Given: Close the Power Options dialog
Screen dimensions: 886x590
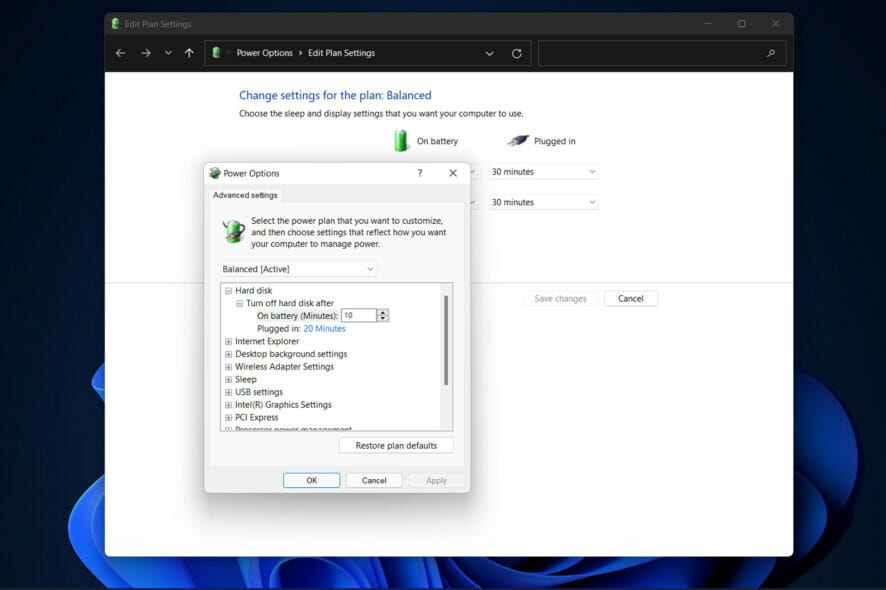Looking at the screenshot, I should coord(453,173).
